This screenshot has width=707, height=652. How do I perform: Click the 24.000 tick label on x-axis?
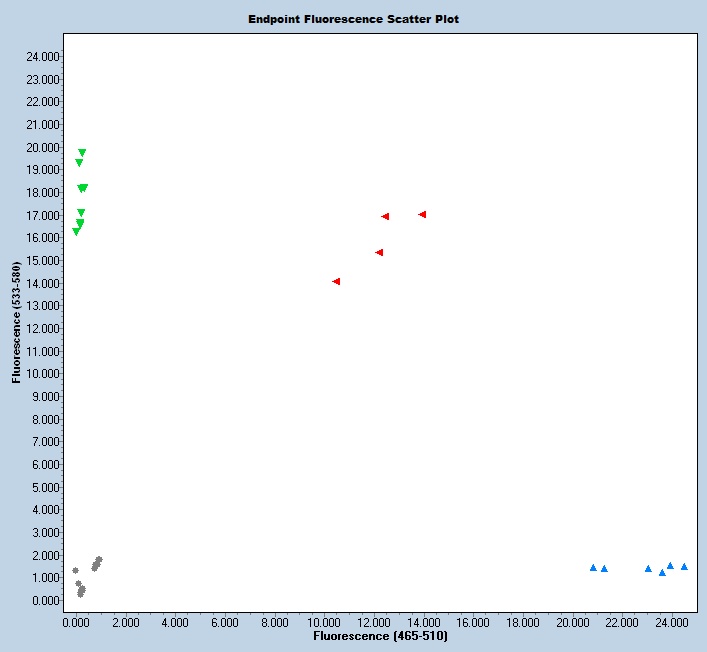(669, 622)
